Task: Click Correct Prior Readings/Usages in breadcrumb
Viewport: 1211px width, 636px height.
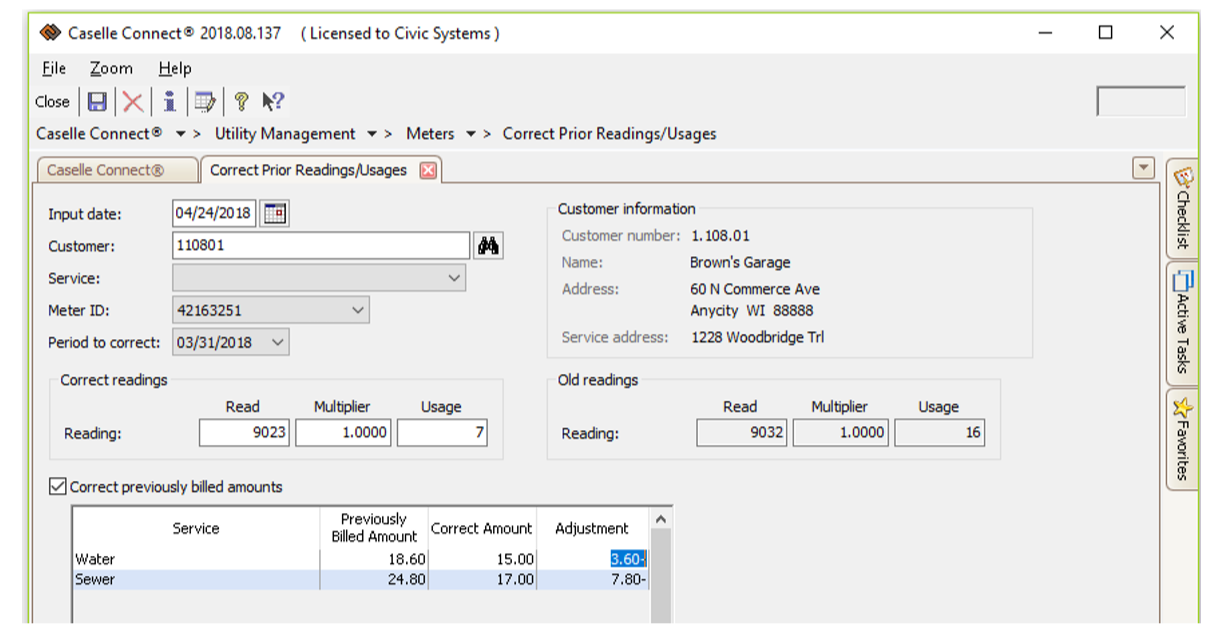Action: point(609,134)
